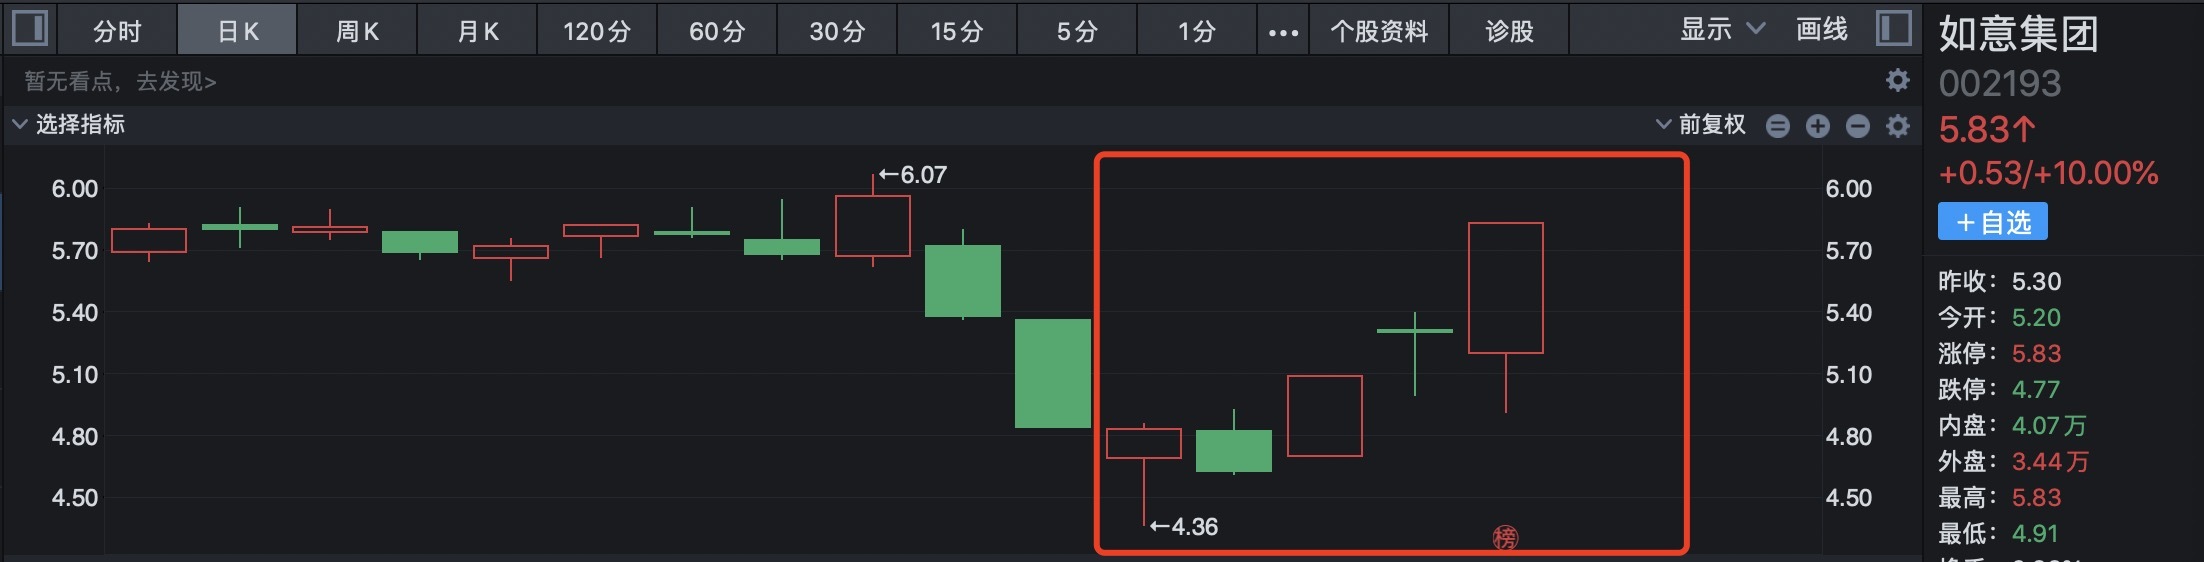Follow the 暂无看点，去发现 link
2204x562 pixels.
pos(120,81)
